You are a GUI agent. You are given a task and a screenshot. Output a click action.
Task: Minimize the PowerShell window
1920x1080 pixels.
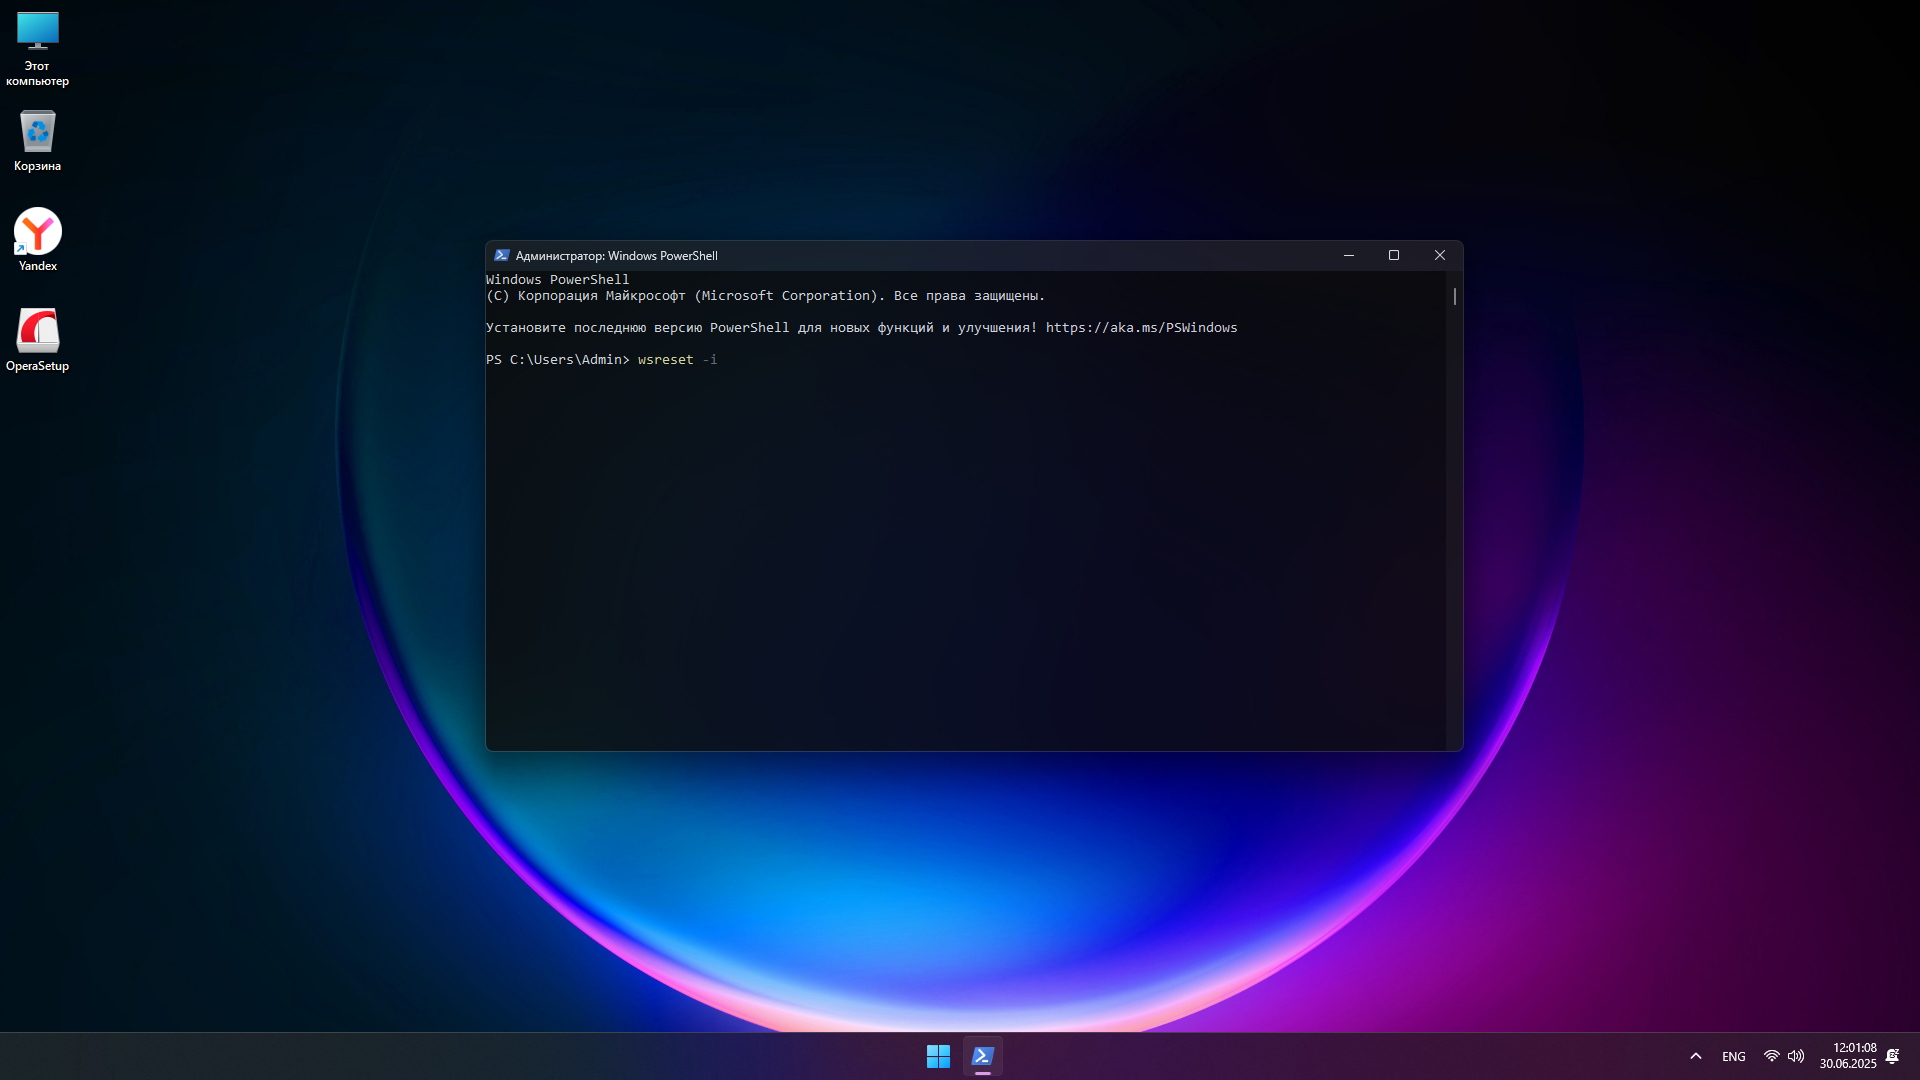pos(1348,256)
